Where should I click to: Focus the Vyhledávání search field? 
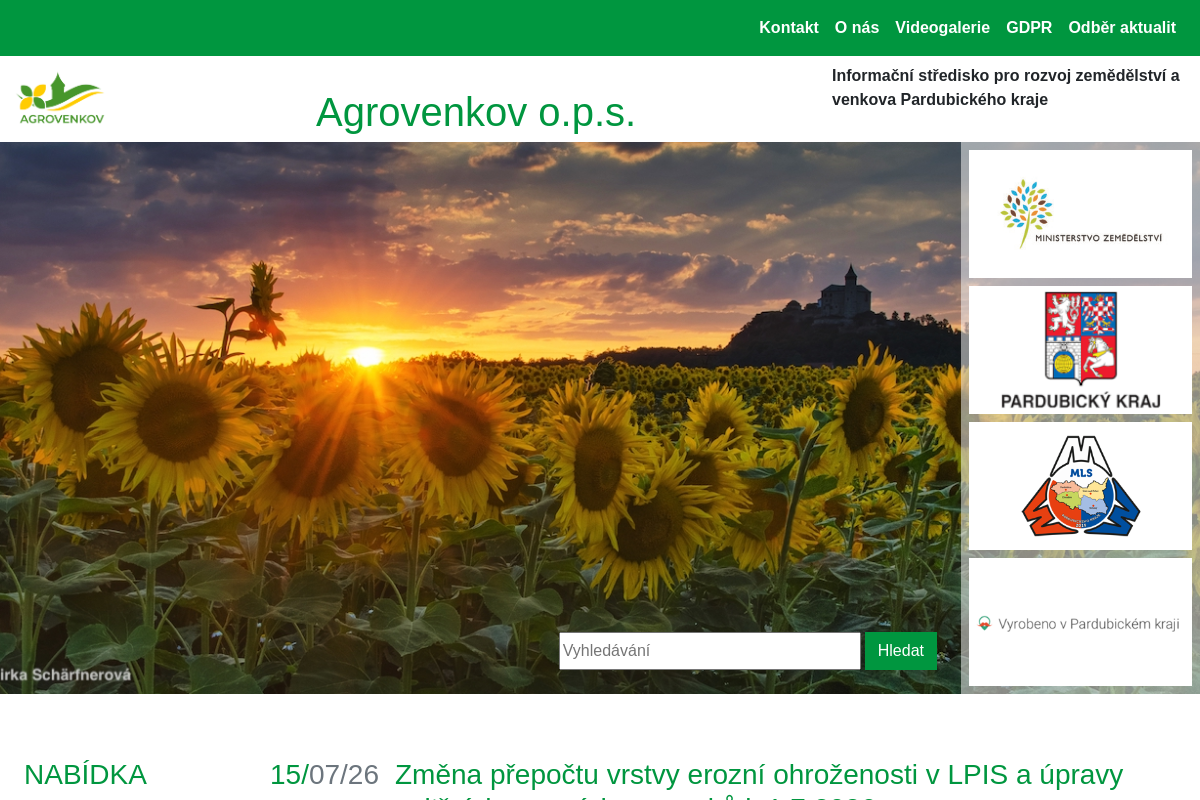tap(710, 651)
